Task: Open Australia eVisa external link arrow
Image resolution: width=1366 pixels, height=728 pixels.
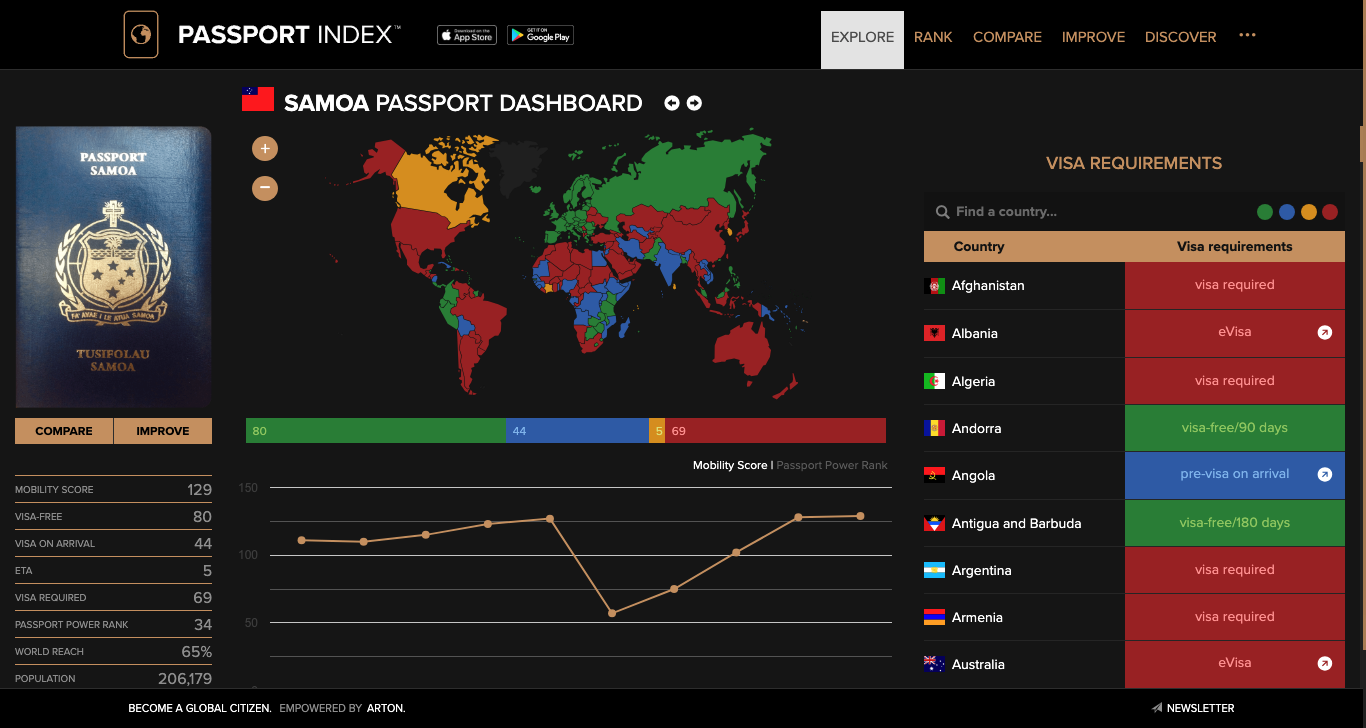Action: coord(1325,663)
